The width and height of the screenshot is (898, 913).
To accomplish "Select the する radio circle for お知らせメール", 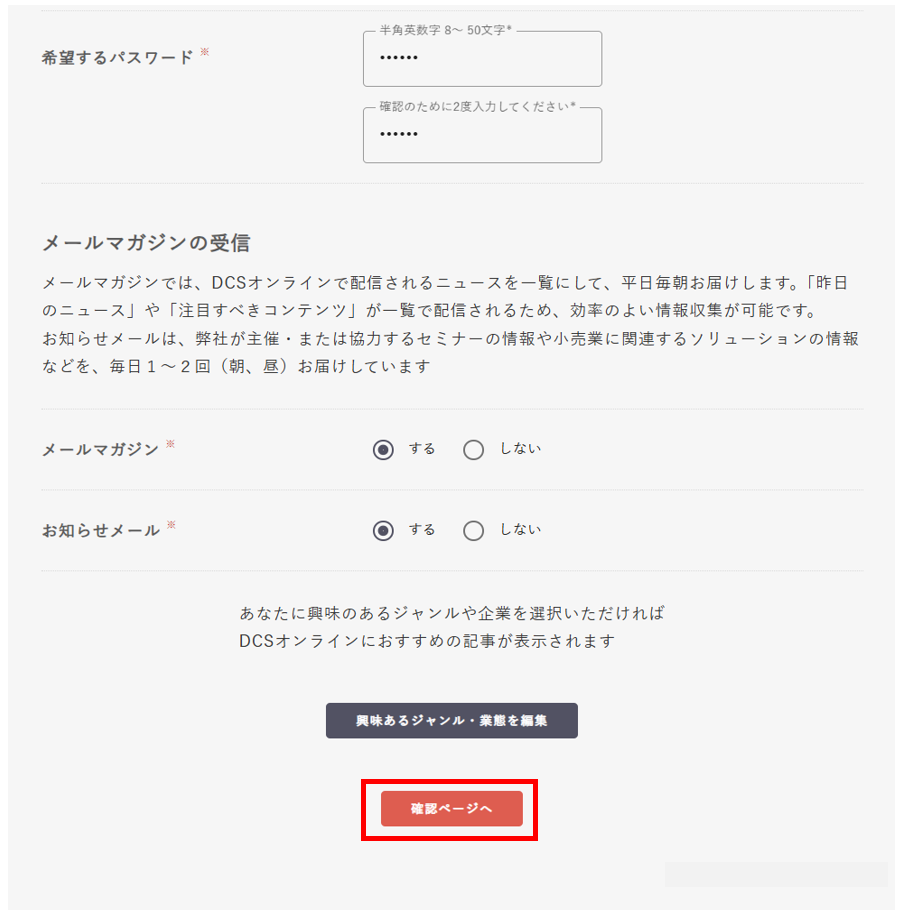I will (383, 531).
